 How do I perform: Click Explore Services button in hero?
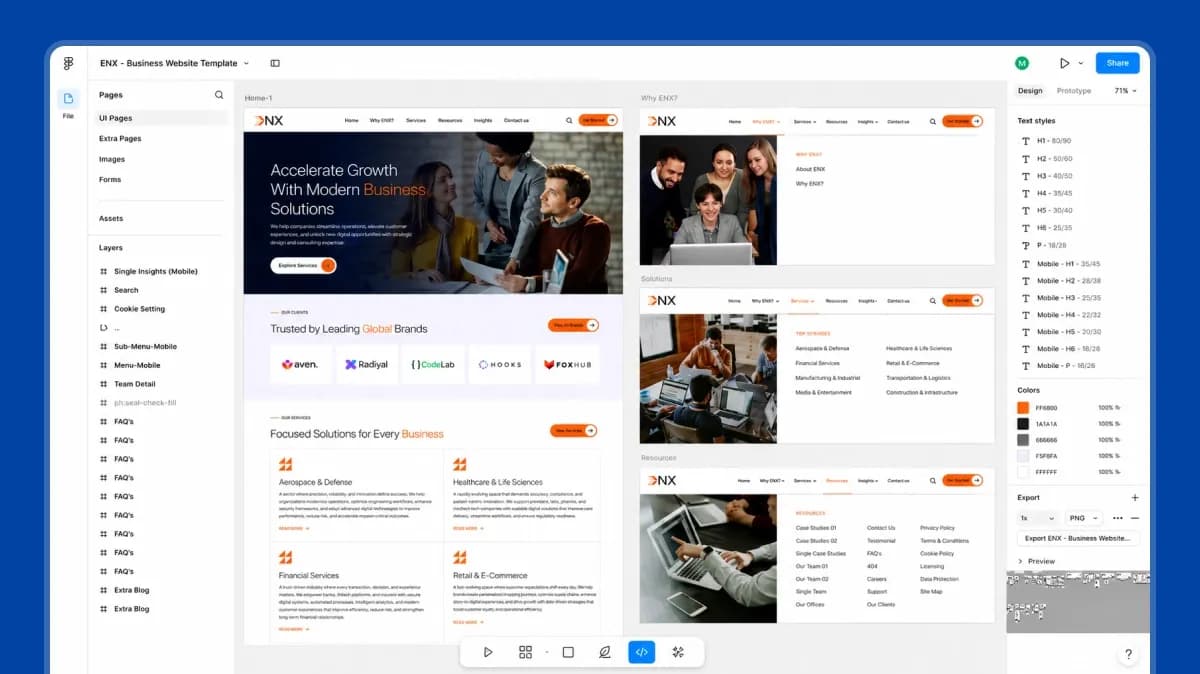303,265
